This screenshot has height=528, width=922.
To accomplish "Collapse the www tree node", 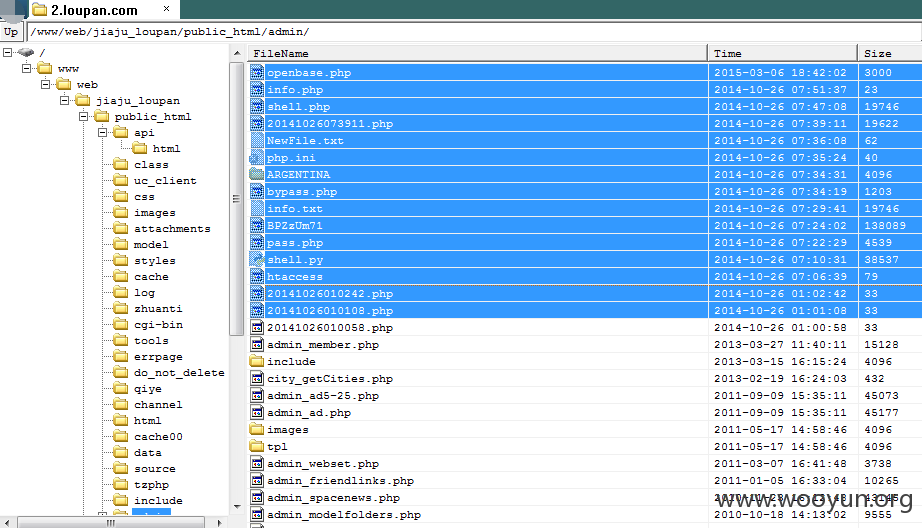I will click(x=26, y=68).
